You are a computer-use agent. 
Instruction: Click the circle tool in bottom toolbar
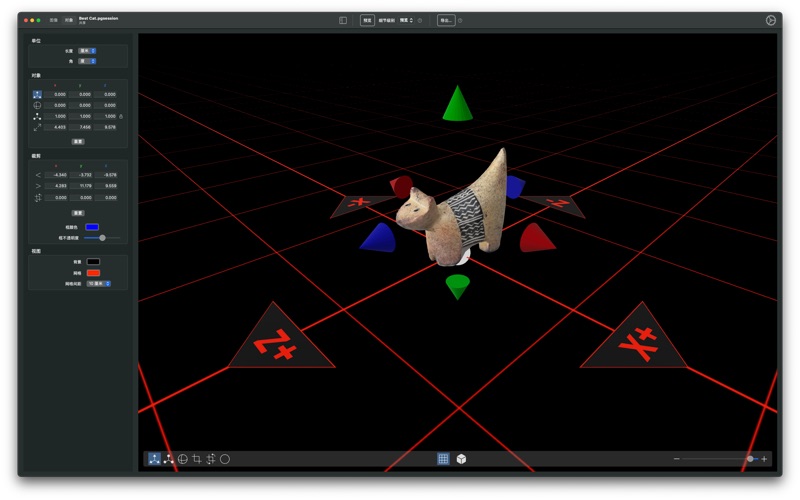pyautogui.click(x=225, y=459)
